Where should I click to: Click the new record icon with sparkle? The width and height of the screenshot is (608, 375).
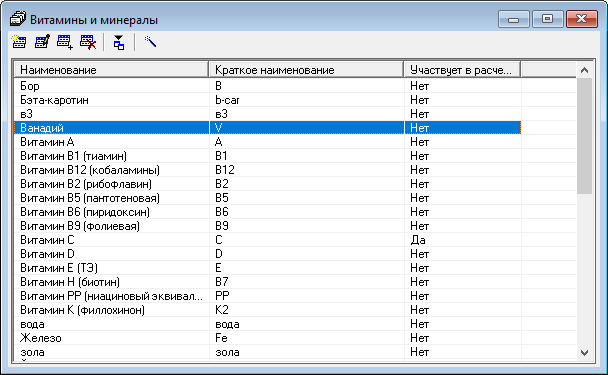click(19, 41)
